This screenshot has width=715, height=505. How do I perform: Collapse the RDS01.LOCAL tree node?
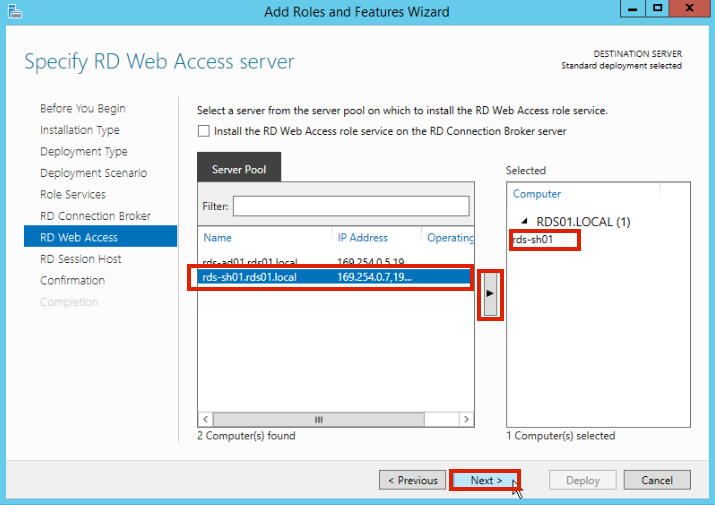526,222
